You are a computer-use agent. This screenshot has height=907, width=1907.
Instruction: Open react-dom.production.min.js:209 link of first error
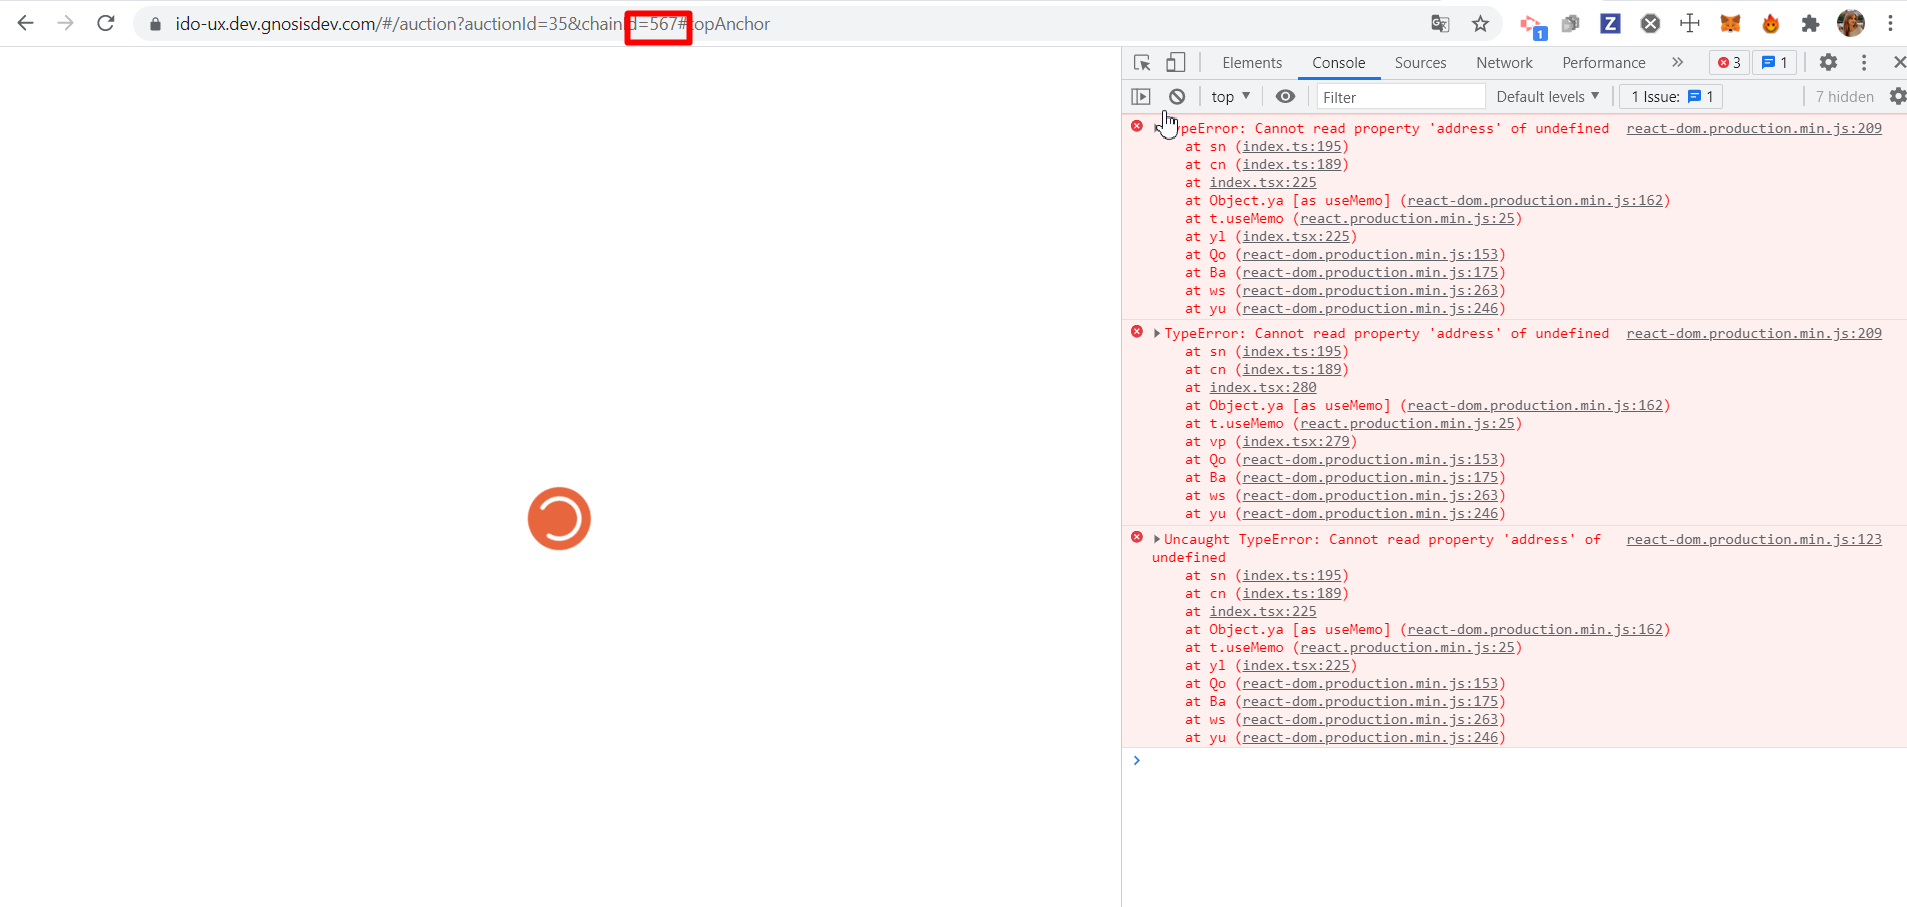(x=1754, y=128)
